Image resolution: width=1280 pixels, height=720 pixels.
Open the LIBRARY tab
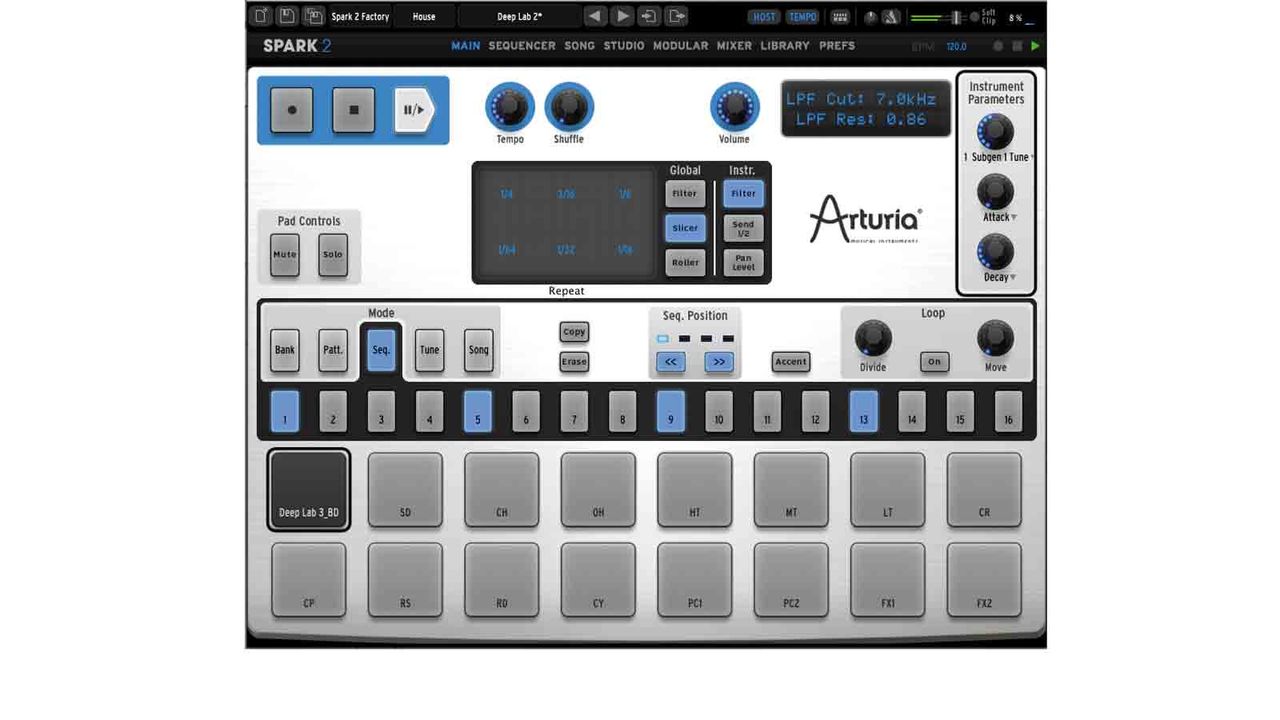pyautogui.click(x=785, y=46)
